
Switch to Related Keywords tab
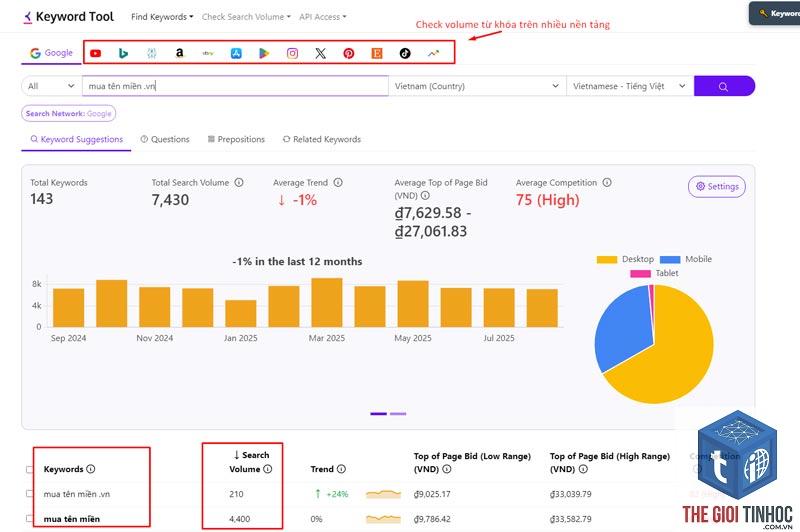322,139
